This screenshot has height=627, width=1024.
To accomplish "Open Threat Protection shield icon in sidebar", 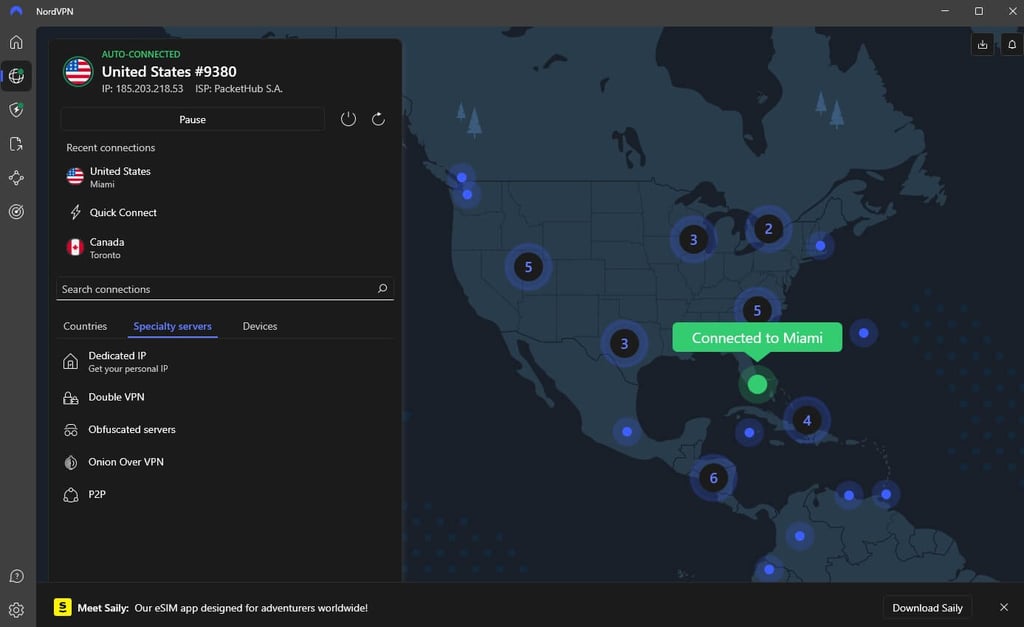I will [x=16, y=110].
